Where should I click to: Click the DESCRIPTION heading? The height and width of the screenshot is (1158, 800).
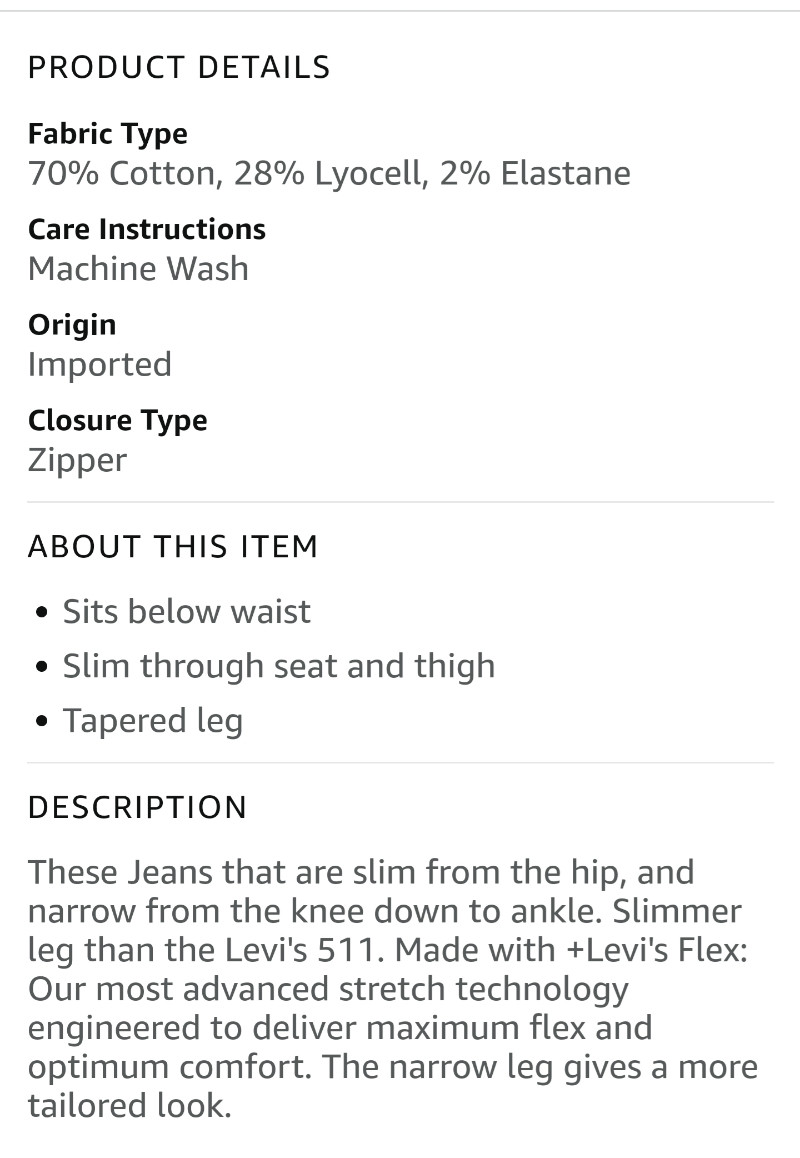point(137,807)
